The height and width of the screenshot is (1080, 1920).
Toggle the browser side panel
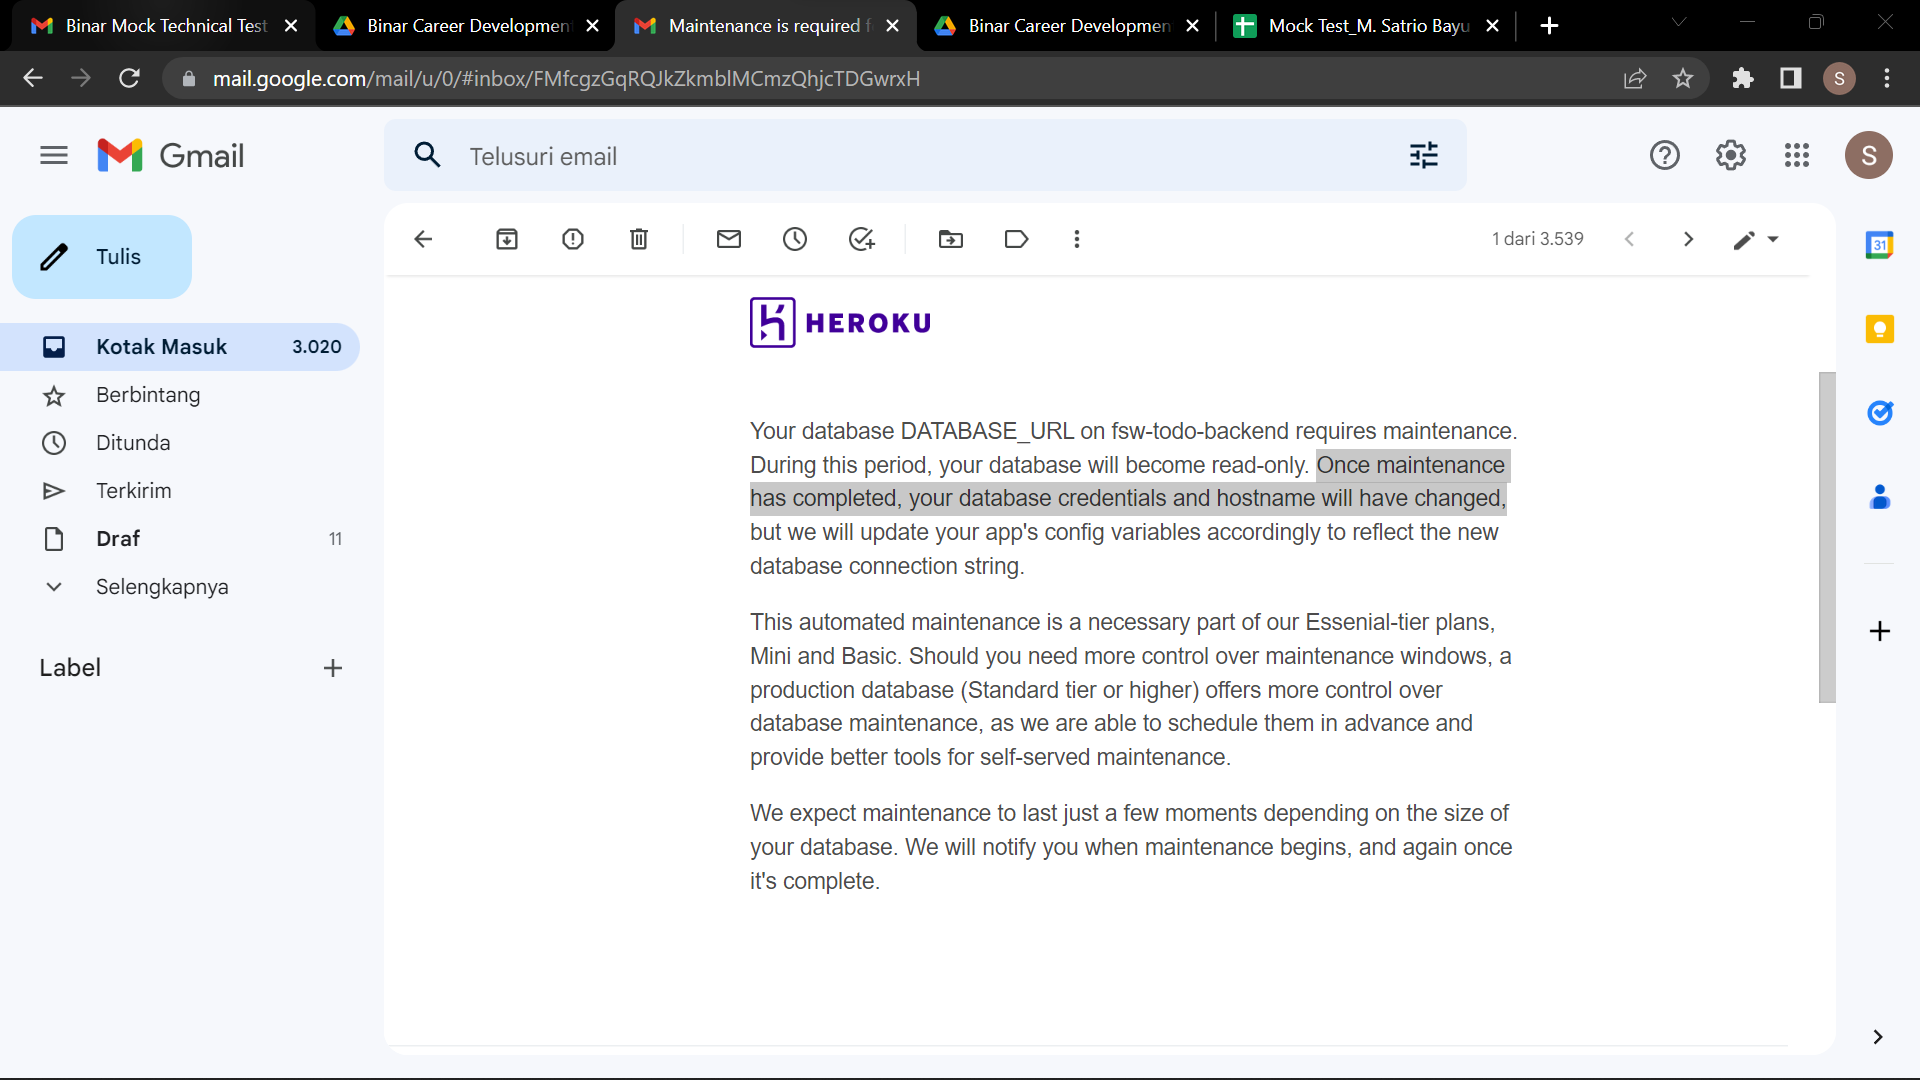(x=1791, y=78)
